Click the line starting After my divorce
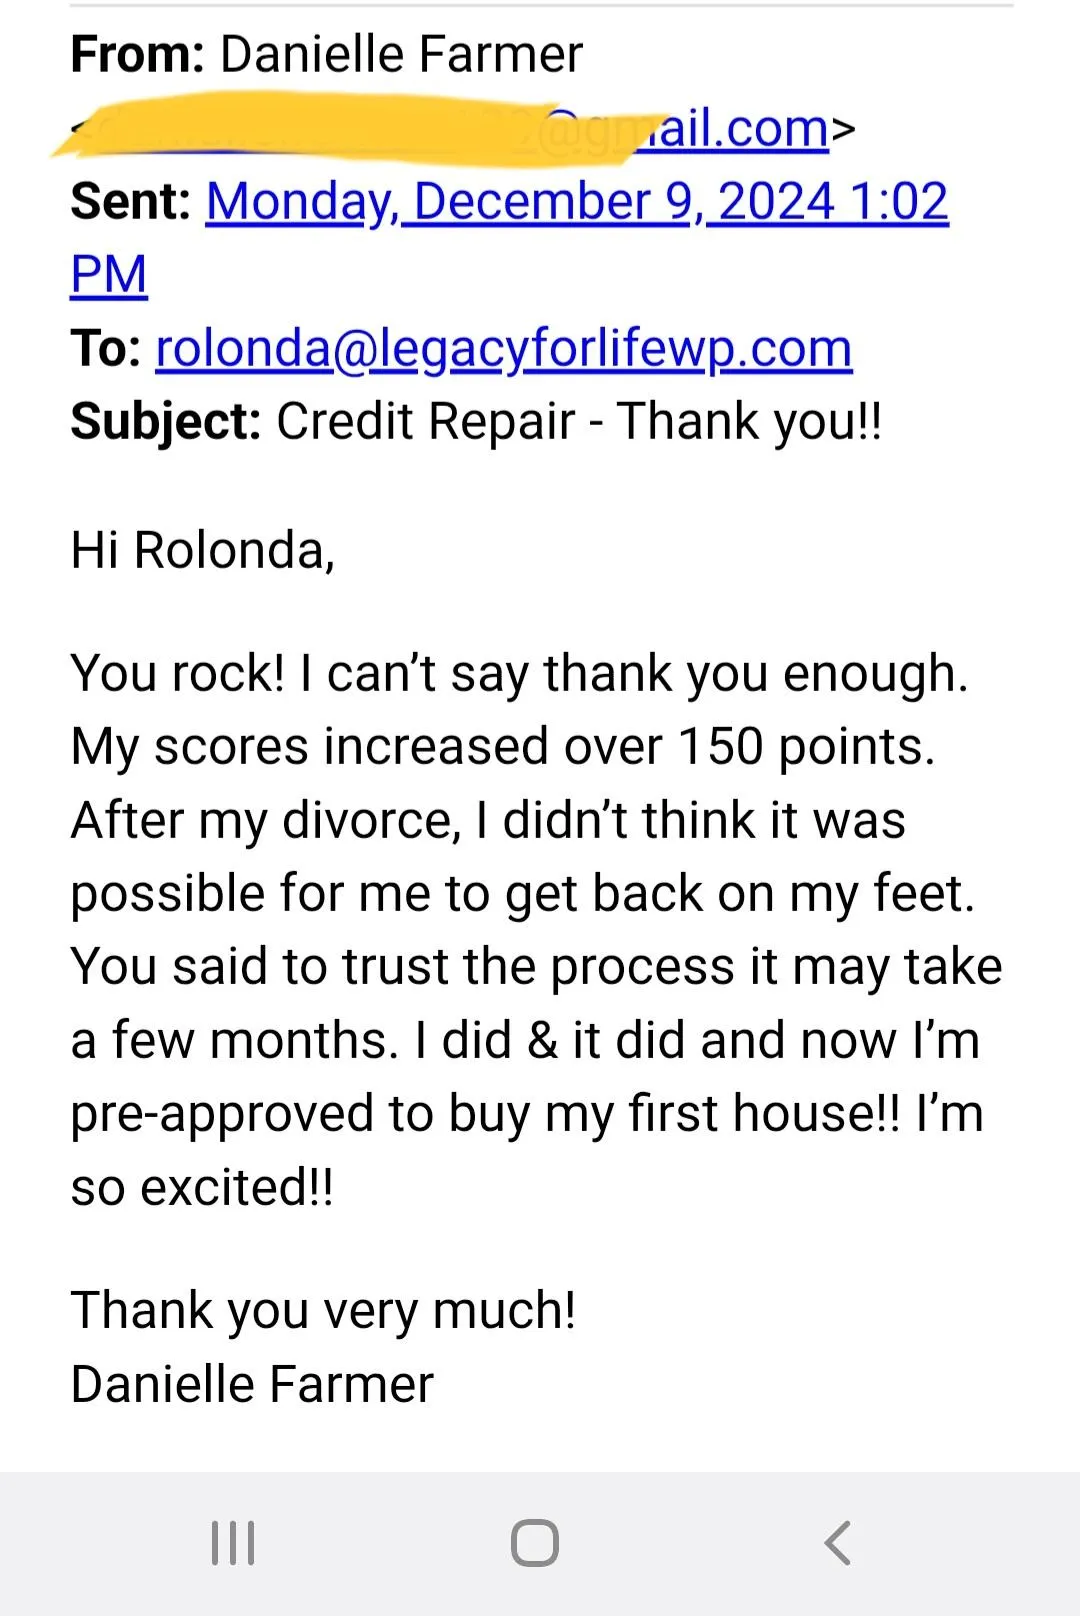This screenshot has height=1616, width=1080. click(x=488, y=821)
